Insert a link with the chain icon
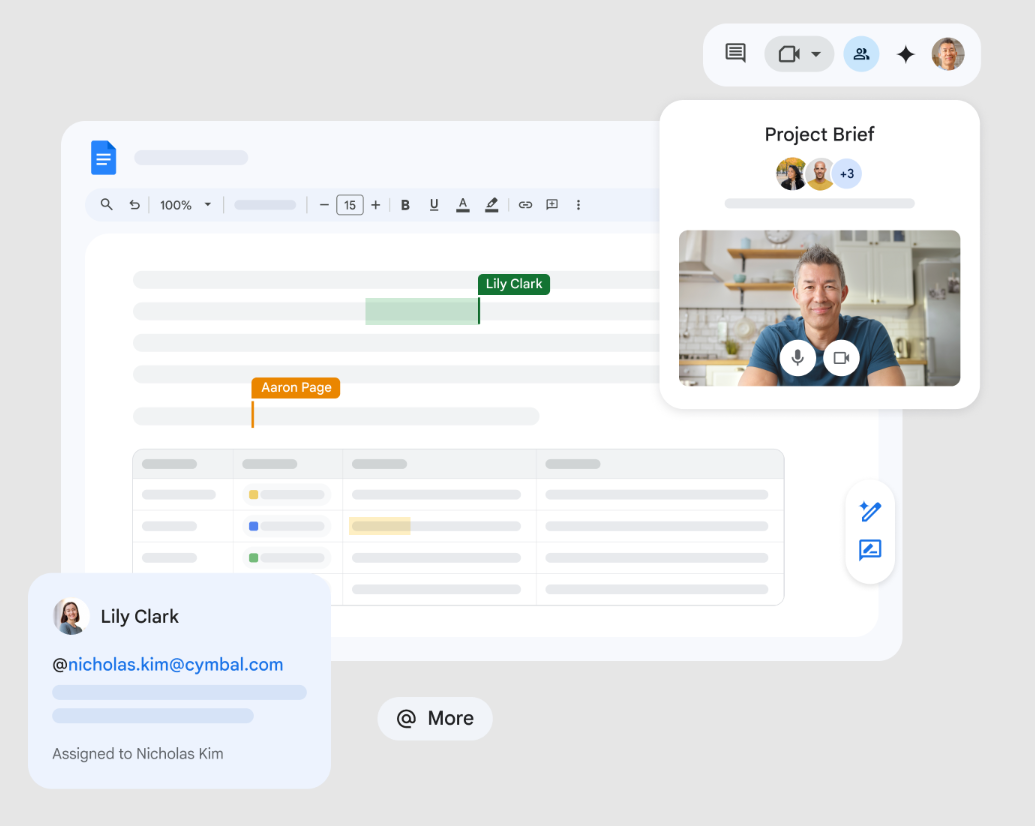This screenshot has width=1035, height=826. 525,205
